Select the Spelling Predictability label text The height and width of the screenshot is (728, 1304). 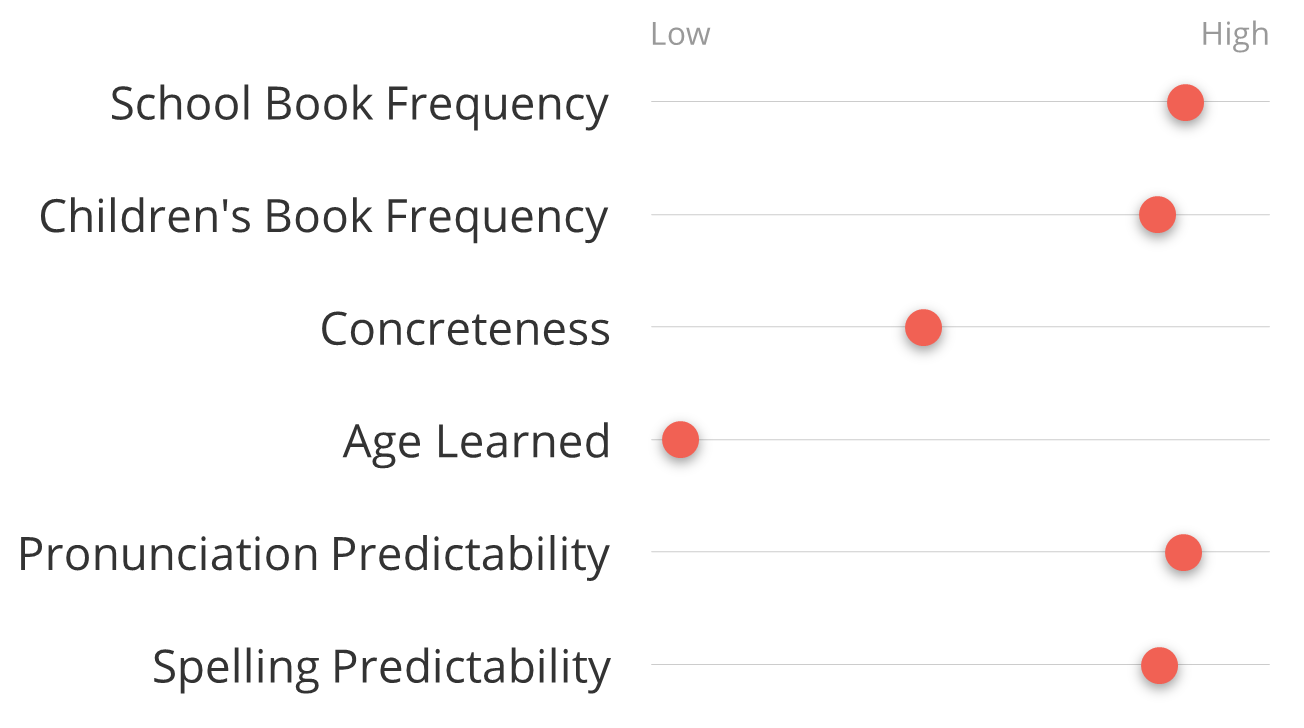pos(381,667)
